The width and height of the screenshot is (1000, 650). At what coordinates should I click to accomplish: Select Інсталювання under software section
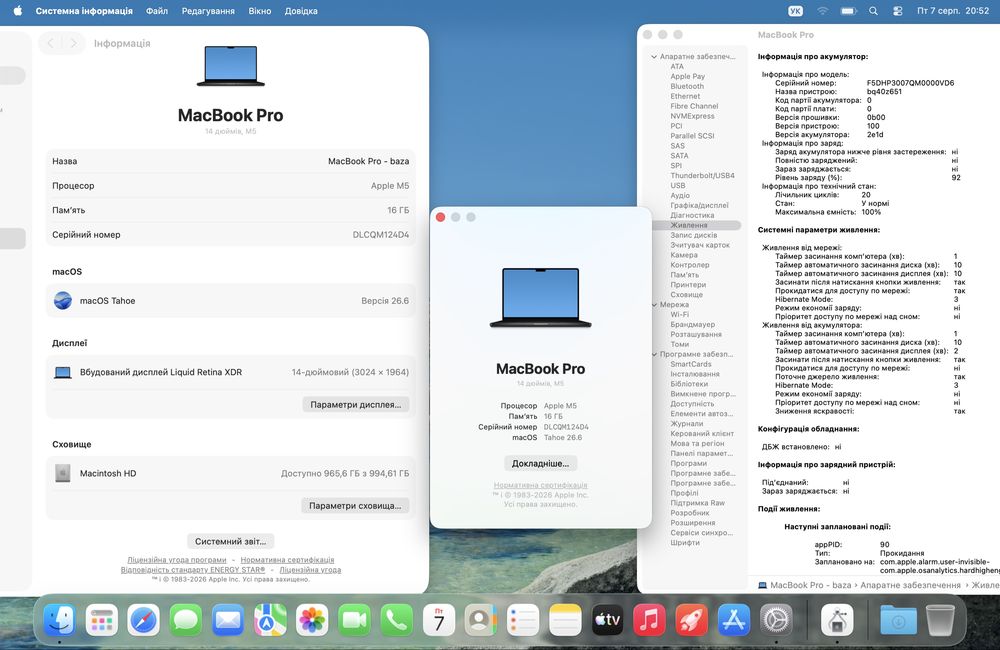click(695, 374)
